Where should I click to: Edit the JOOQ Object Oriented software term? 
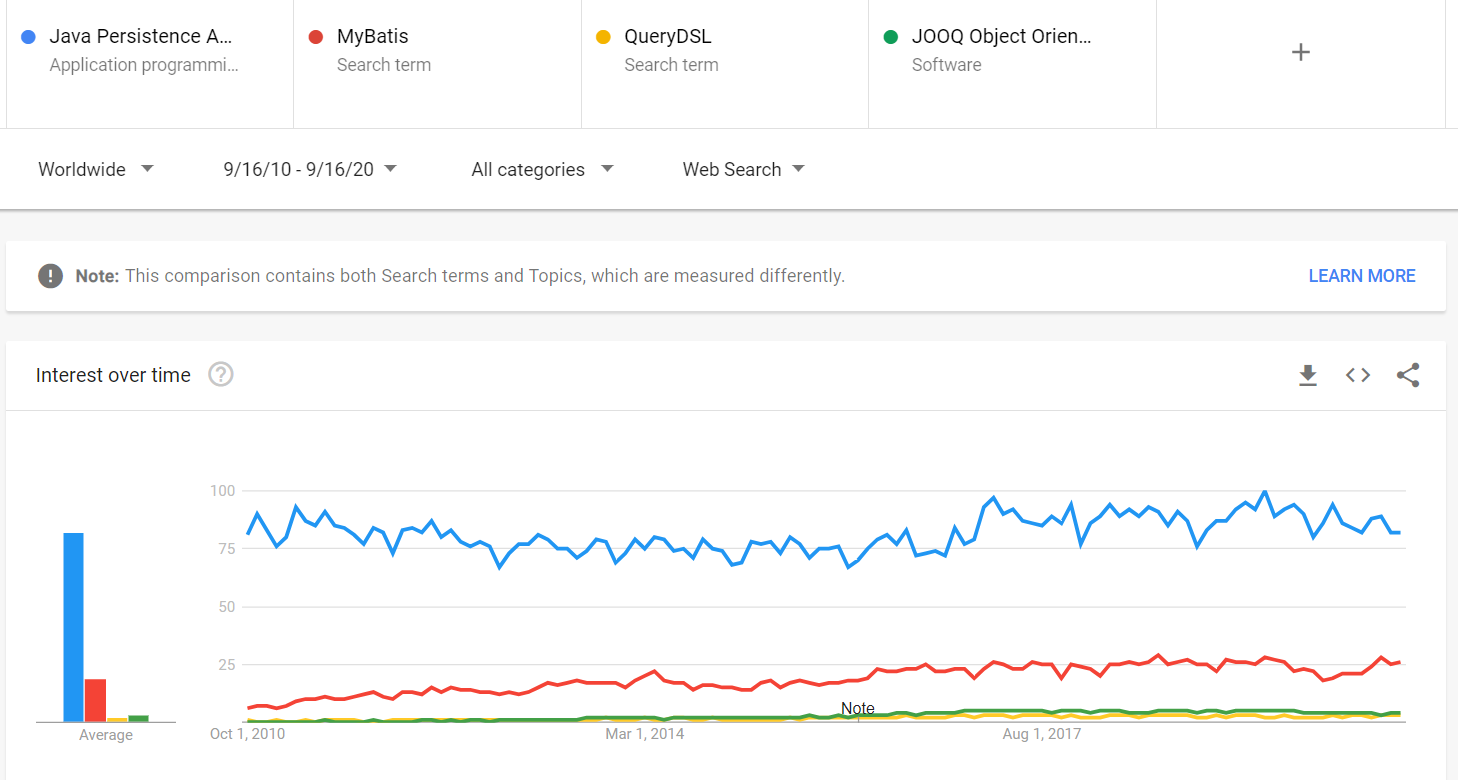(x=1012, y=51)
